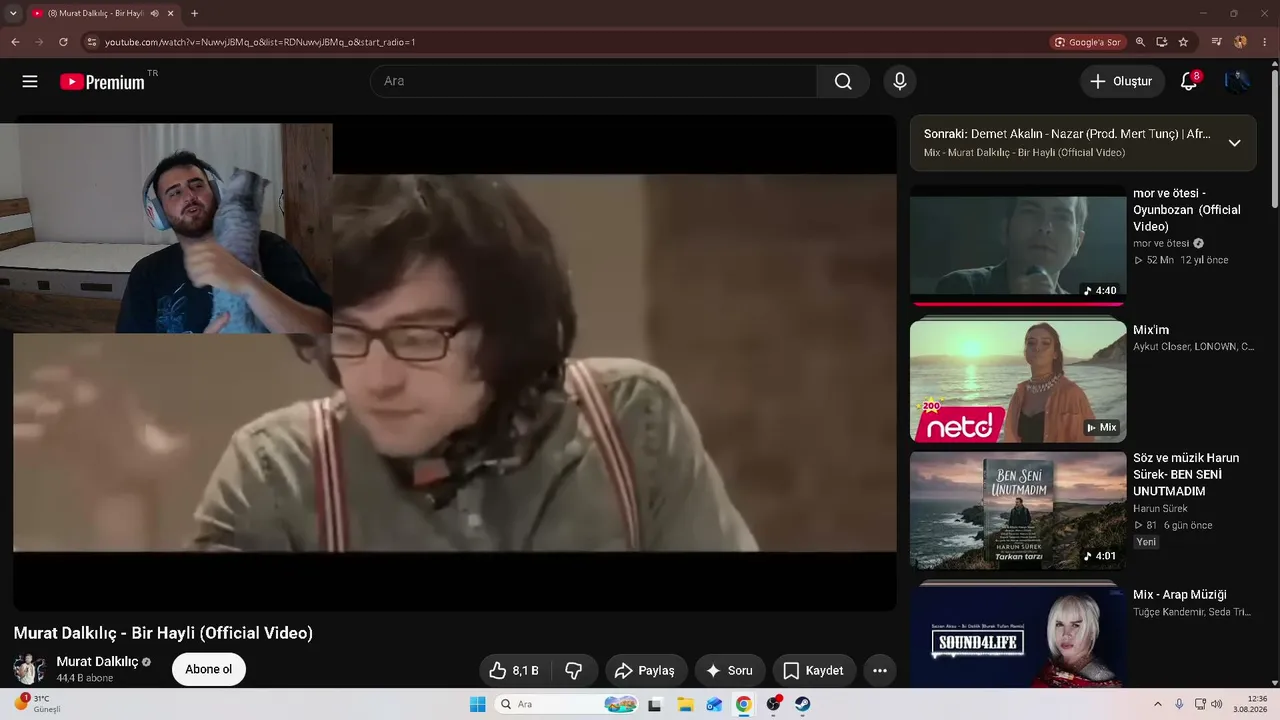Bookmark this page with the star icon
This screenshot has height=720, width=1280.
pos(1183,42)
